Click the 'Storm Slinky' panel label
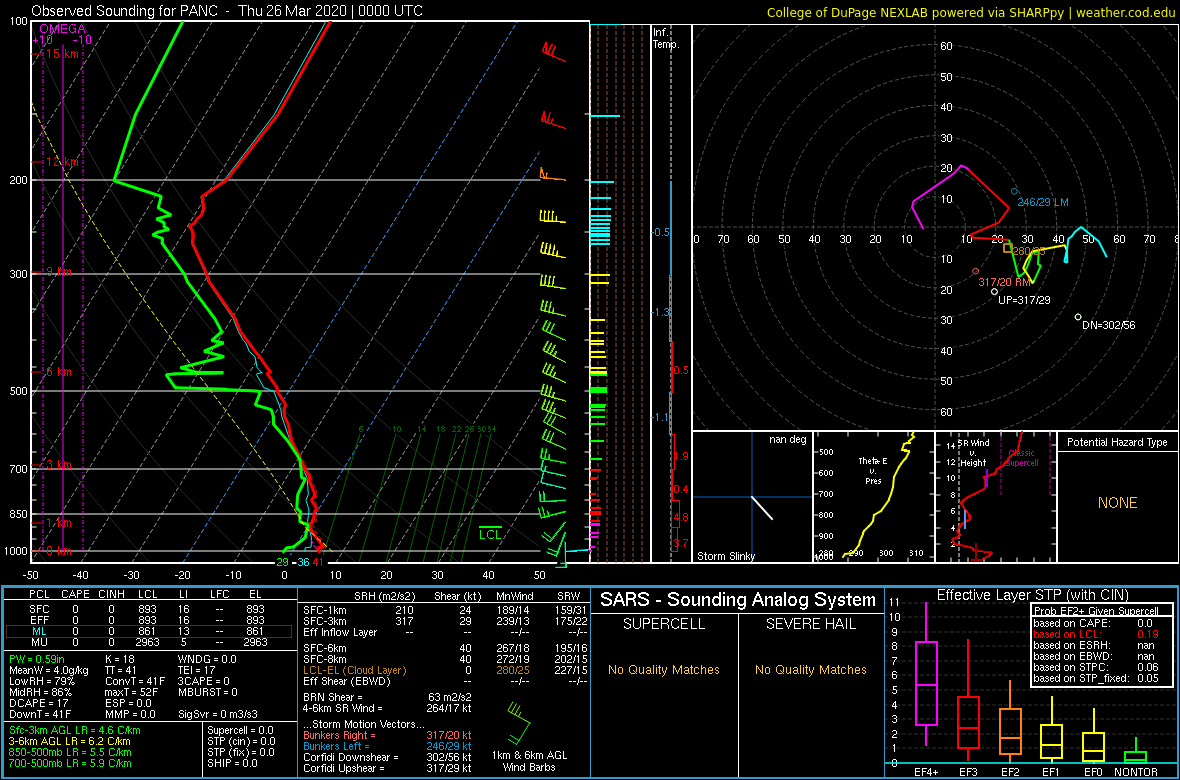 click(726, 556)
